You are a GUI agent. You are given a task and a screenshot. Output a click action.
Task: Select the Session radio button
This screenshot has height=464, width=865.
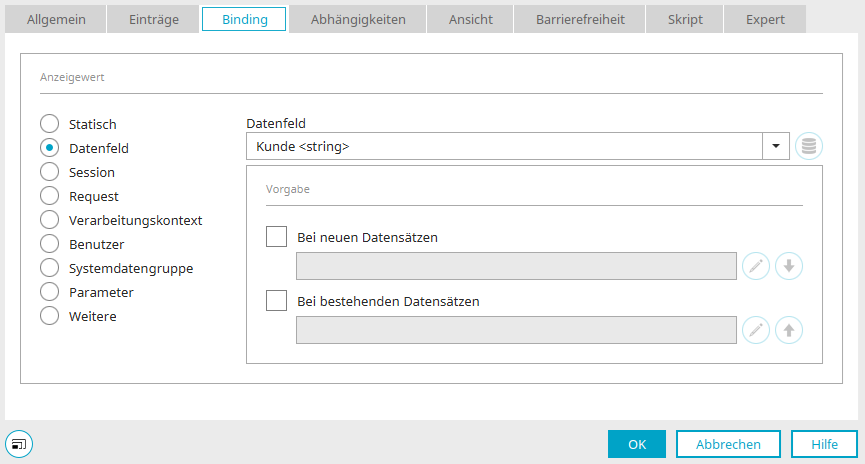click(50, 172)
